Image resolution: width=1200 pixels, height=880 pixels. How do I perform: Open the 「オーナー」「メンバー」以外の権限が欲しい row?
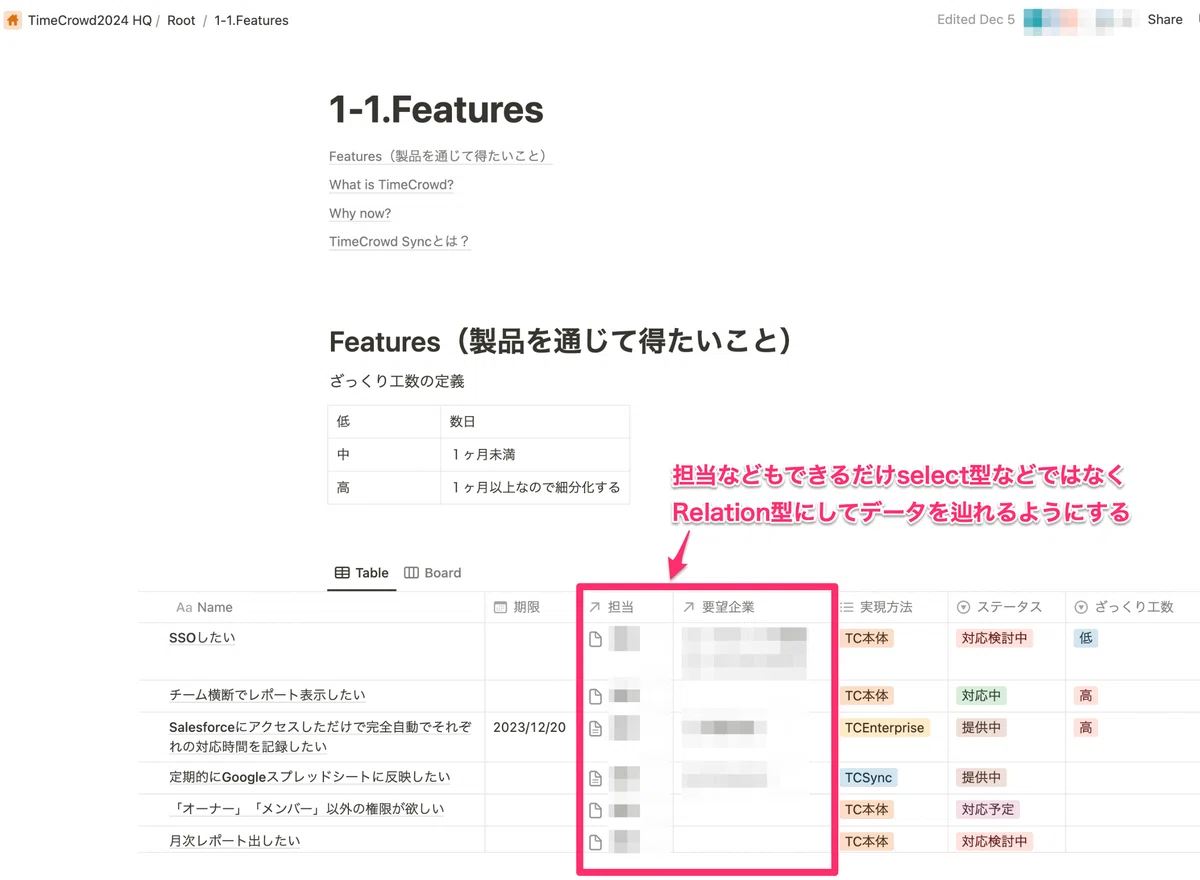[x=307, y=809]
